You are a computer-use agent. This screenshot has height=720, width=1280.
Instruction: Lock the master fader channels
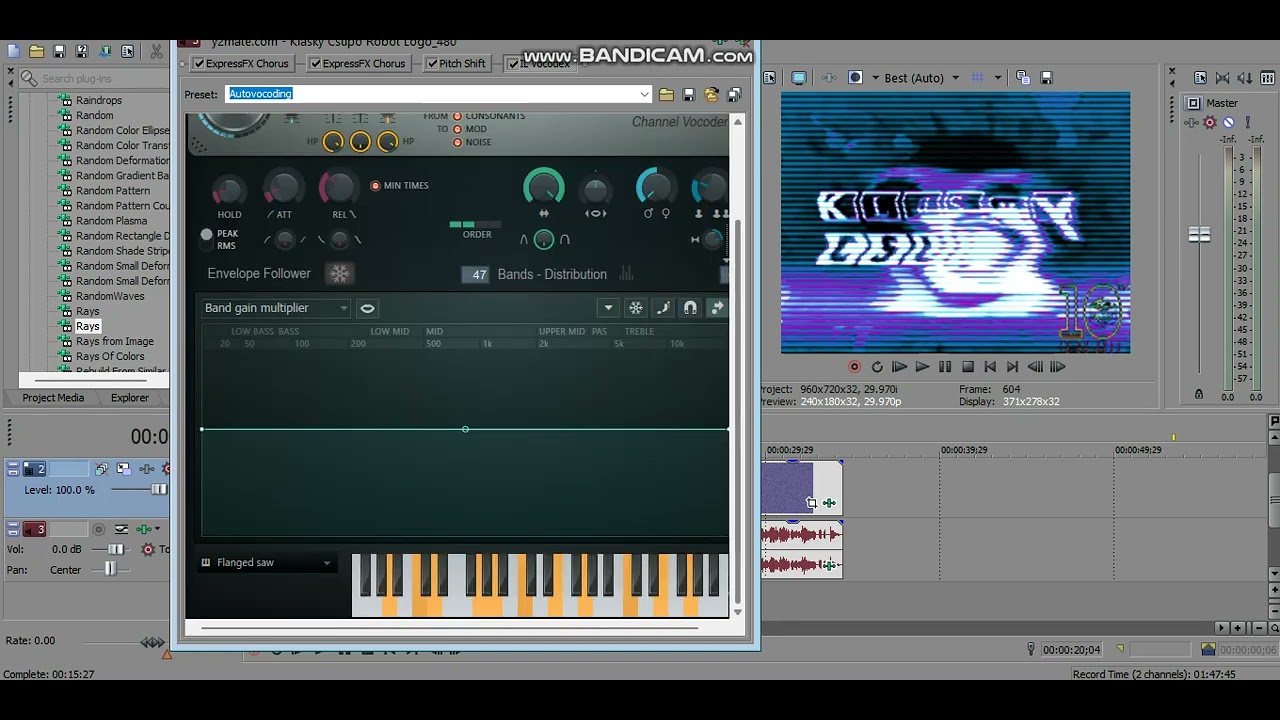pyautogui.click(x=1199, y=395)
